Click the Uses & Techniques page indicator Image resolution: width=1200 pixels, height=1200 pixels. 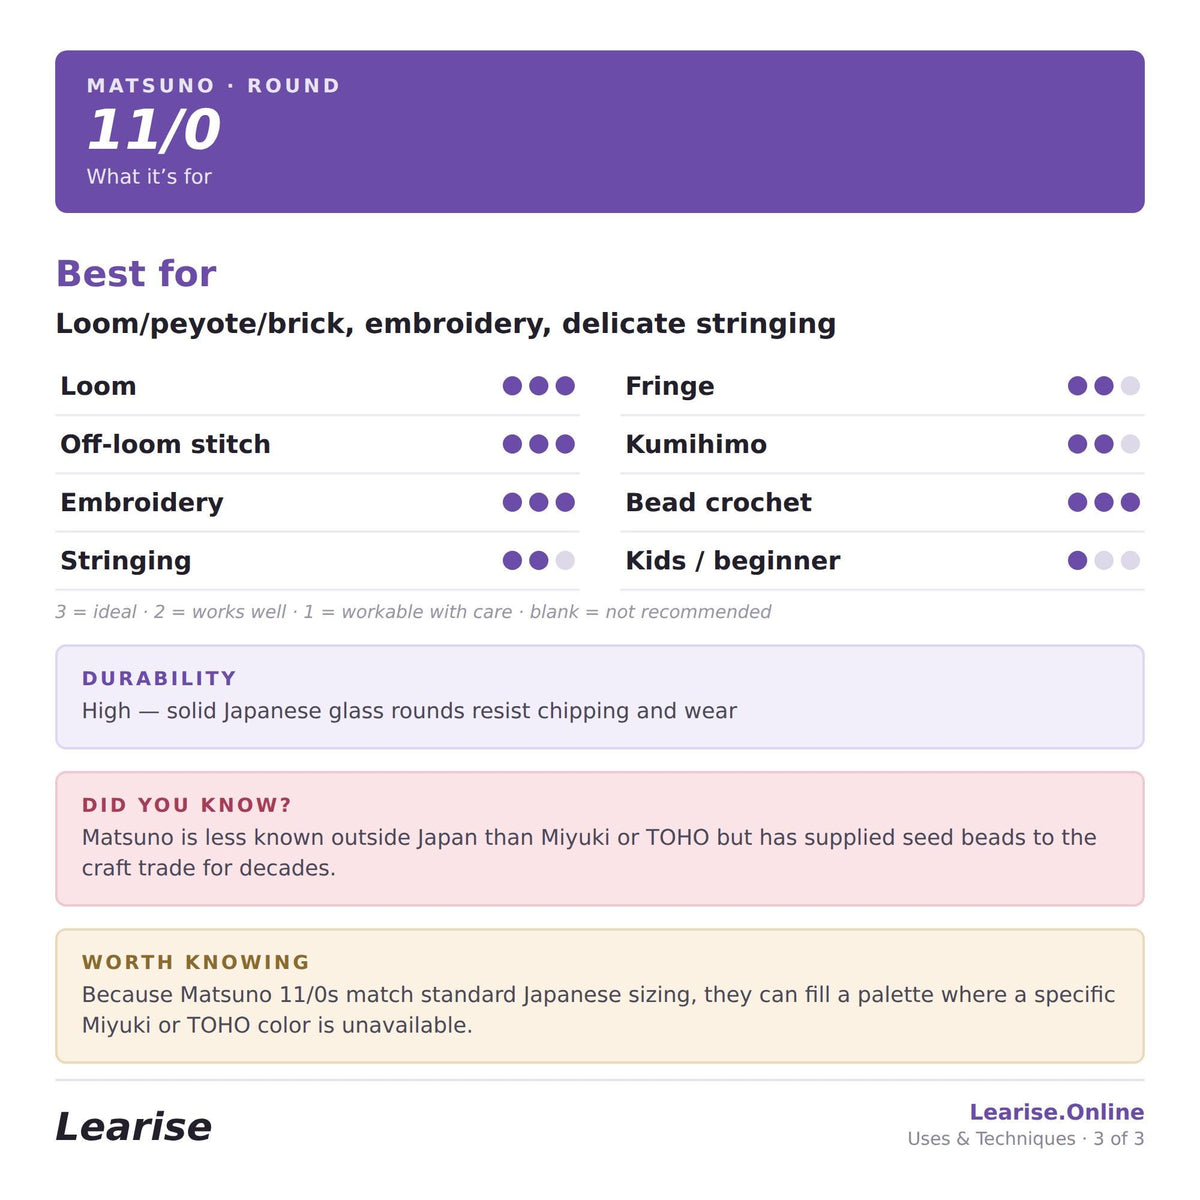click(x=1026, y=1139)
